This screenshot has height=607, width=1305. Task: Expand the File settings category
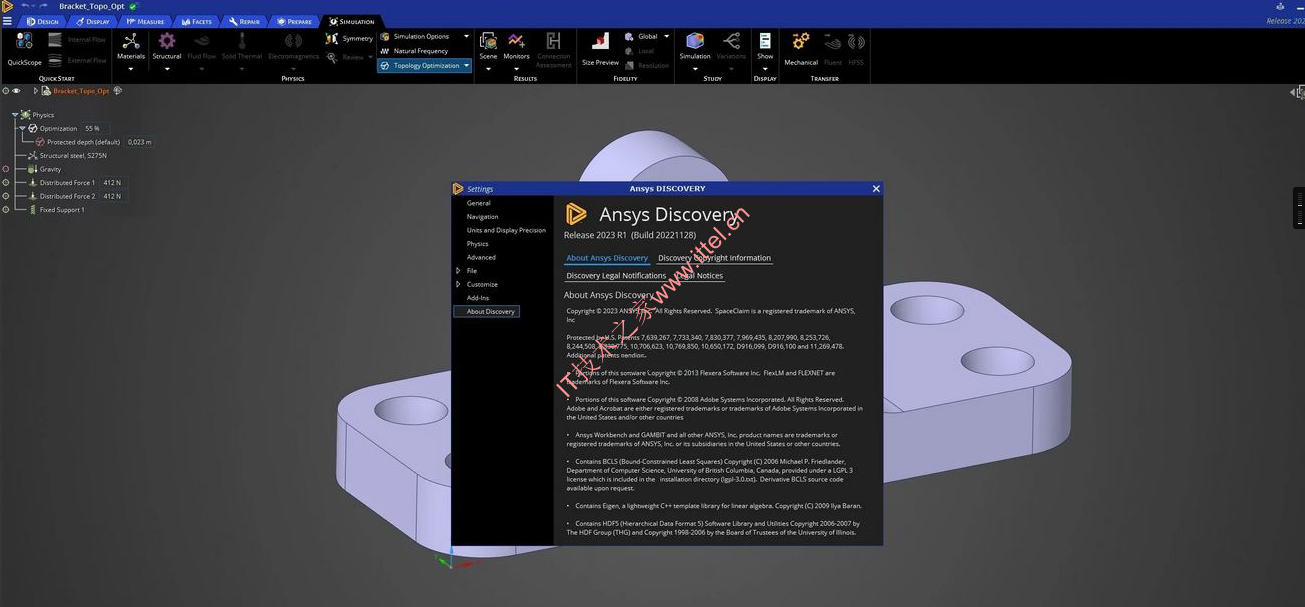(x=458, y=271)
